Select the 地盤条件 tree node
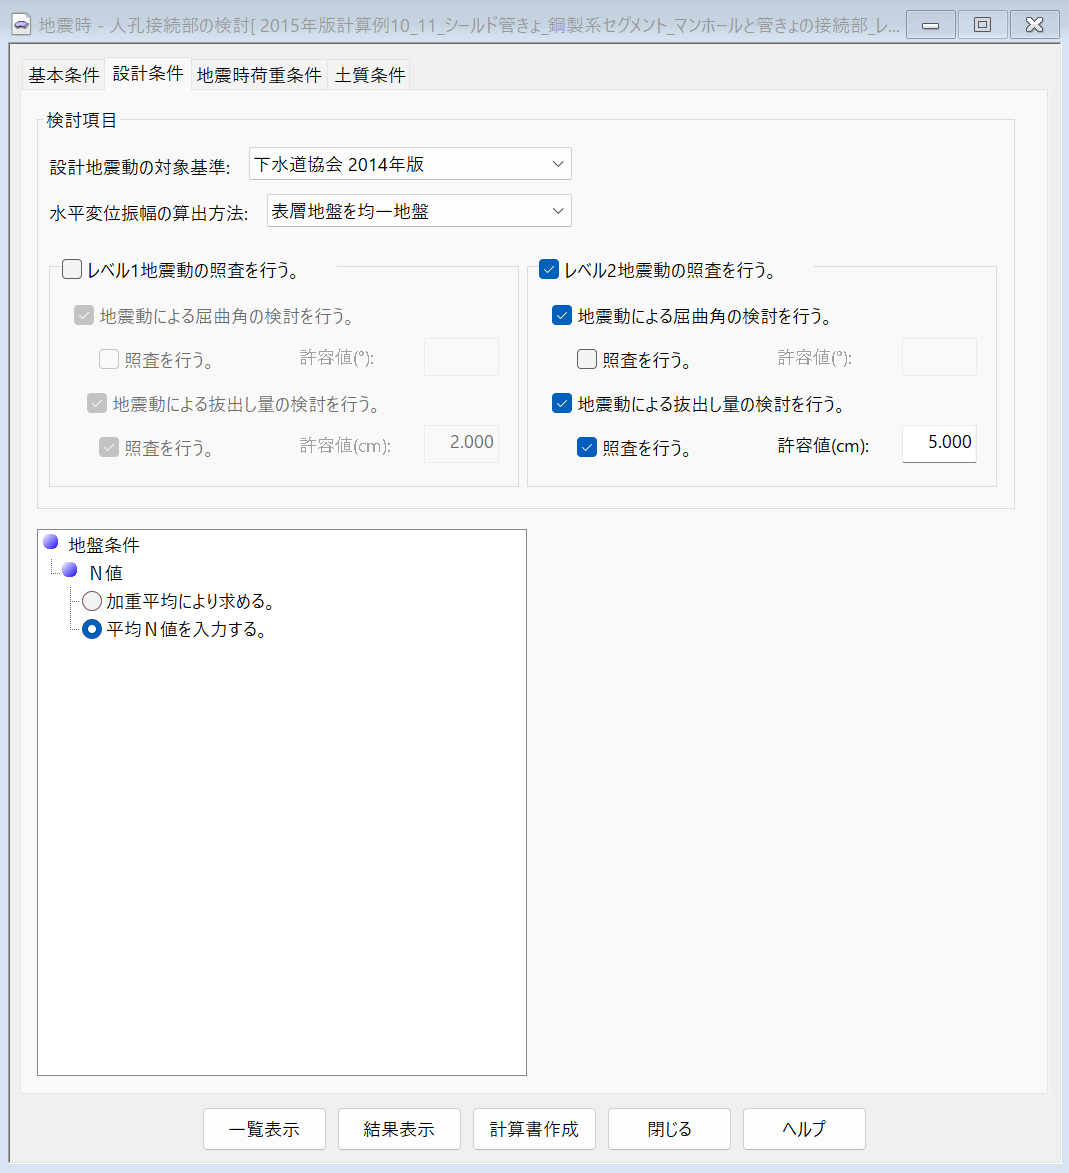Viewport: 1069px width, 1173px height. pos(103,545)
